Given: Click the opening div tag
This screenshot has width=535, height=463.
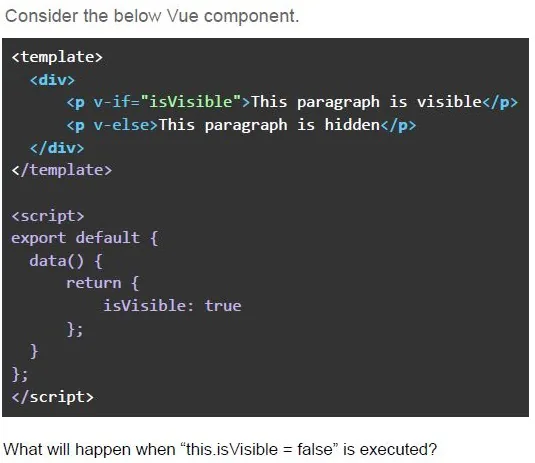Looking at the screenshot, I should 52,80.
